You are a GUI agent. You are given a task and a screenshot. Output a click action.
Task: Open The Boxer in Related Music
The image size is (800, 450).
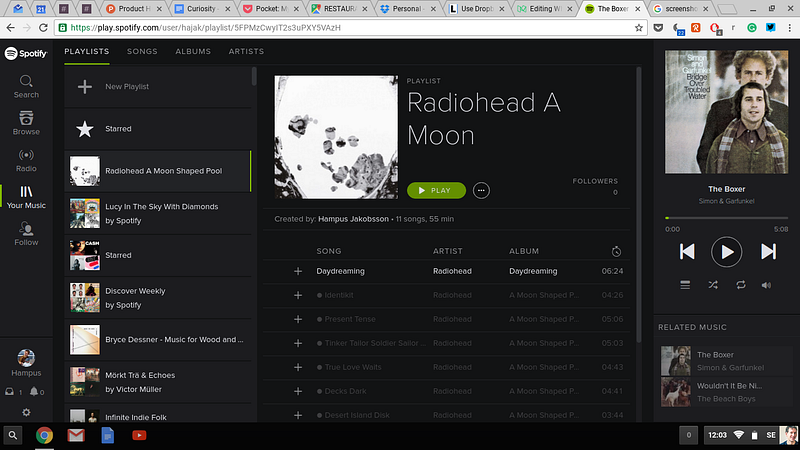(727, 361)
